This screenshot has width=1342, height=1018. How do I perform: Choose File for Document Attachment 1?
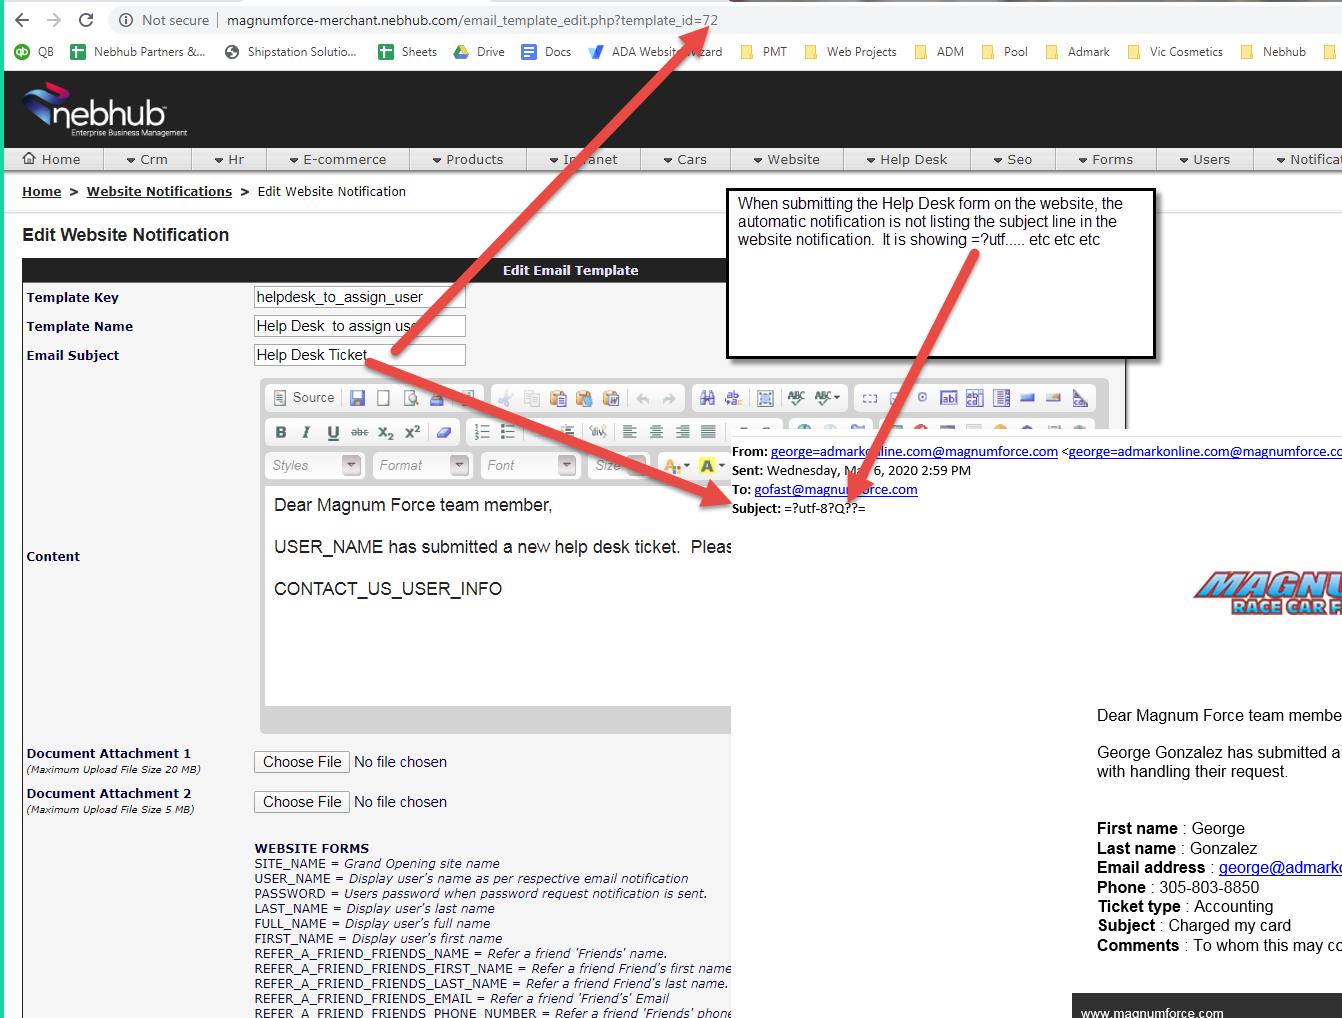302,762
